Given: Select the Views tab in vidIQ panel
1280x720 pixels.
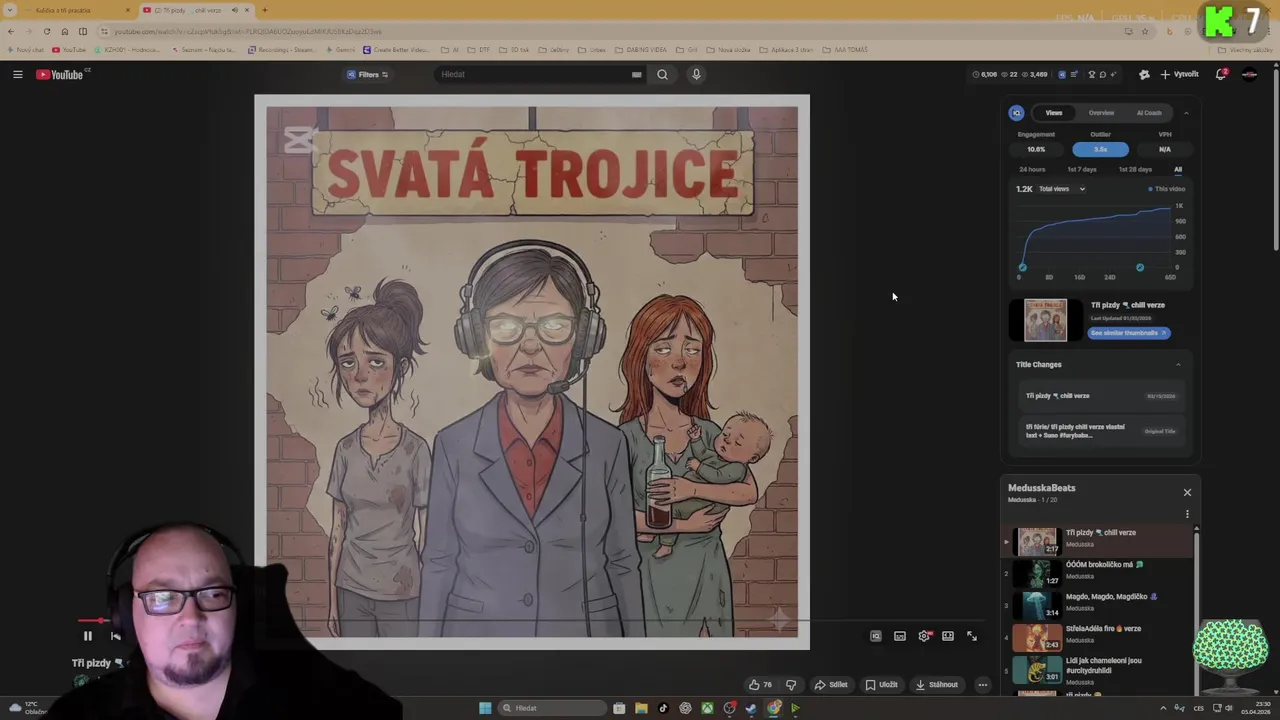Looking at the screenshot, I should (1054, 113).
